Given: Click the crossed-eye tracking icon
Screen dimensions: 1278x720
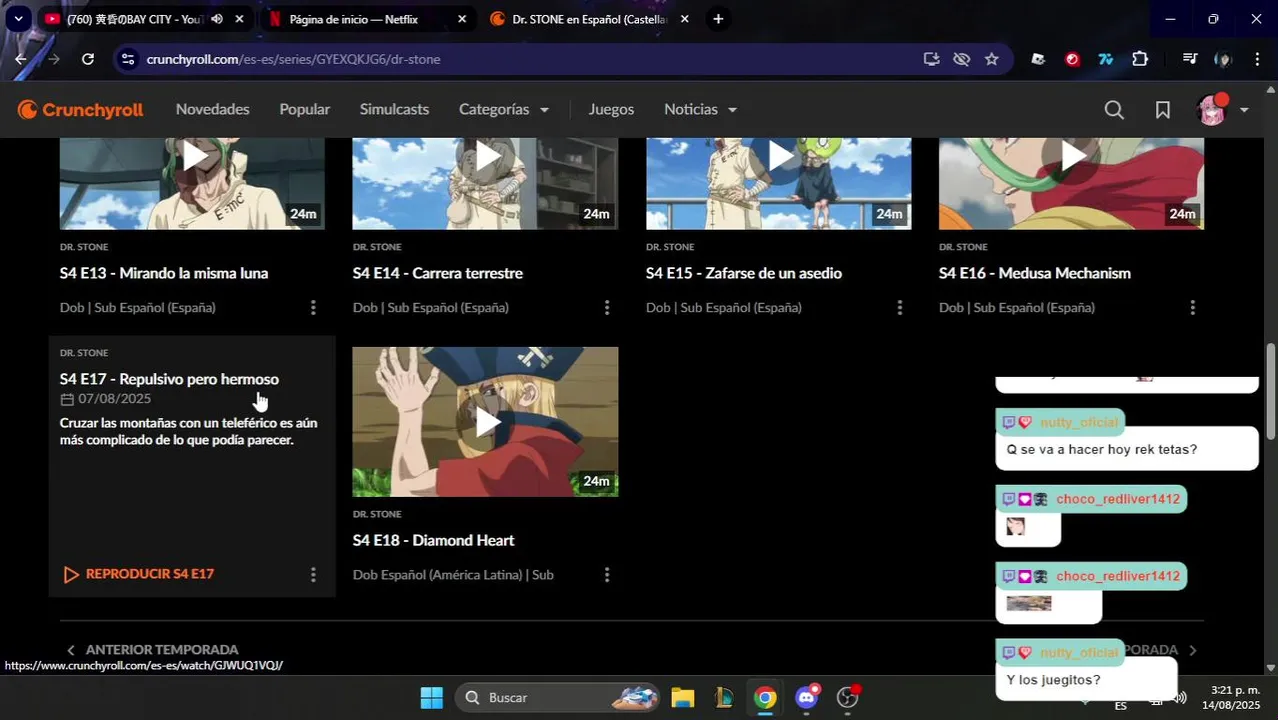Looking at the screenshot, I should pyautogui.click(x=961, y=59).
